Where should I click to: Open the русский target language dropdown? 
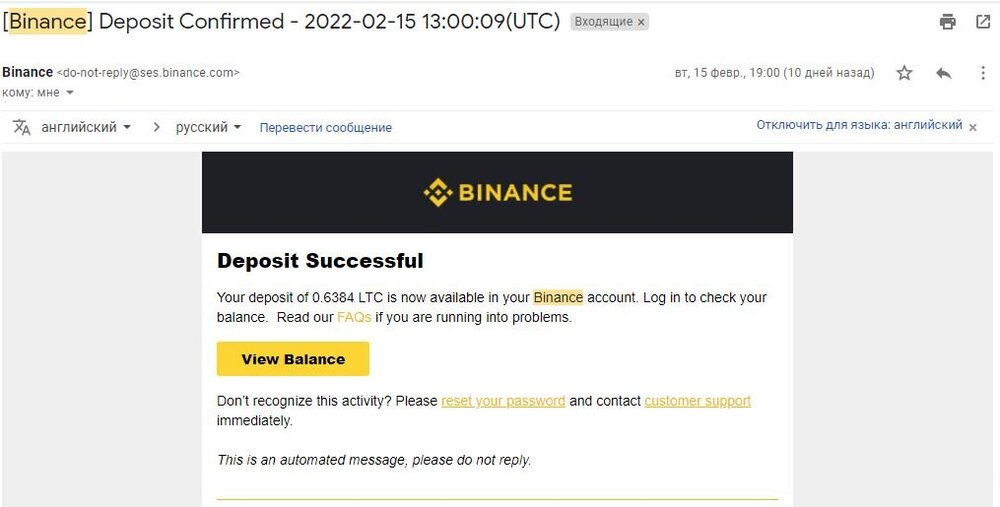209,127
